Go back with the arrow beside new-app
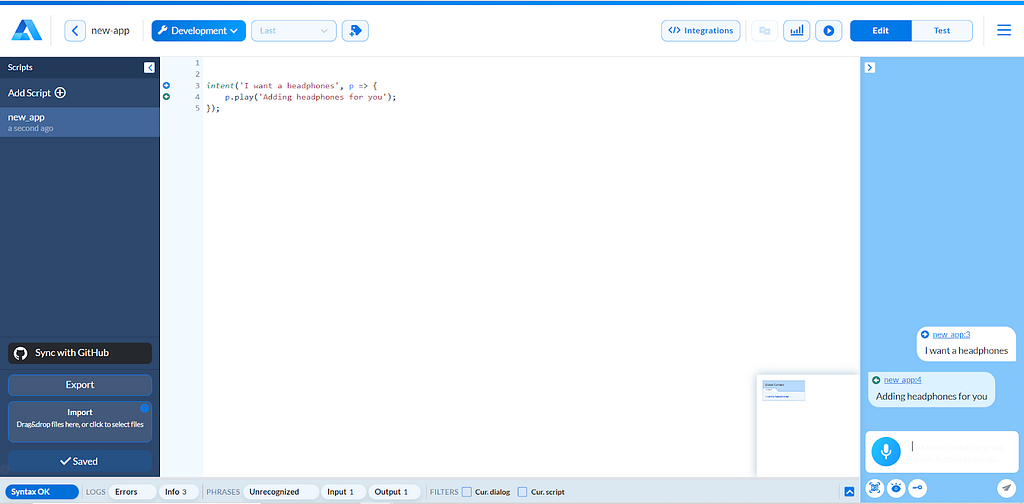 click(75, 31)
